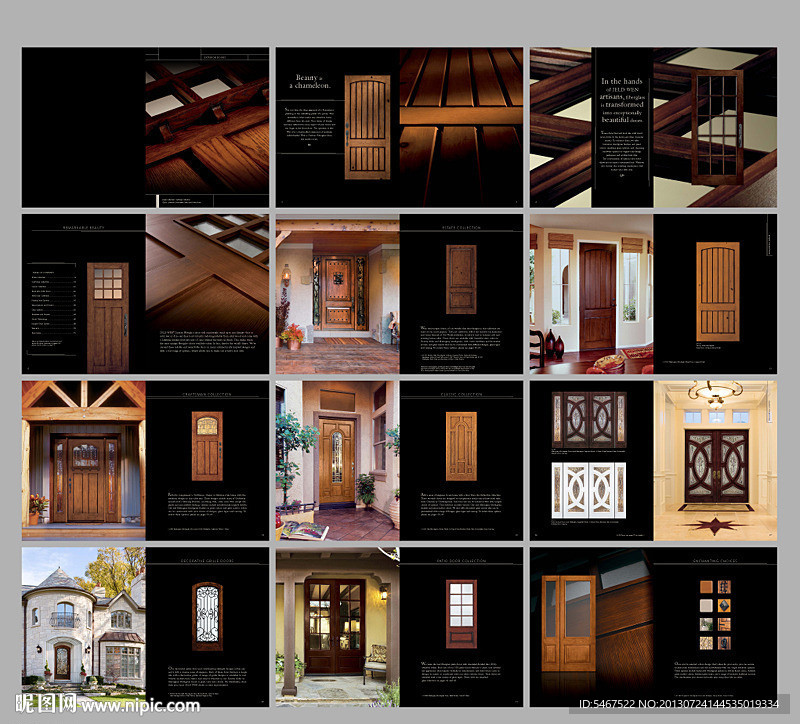800x724 pixels.
Task: Open the patio double glass door photo
Action: coord(337,627)
